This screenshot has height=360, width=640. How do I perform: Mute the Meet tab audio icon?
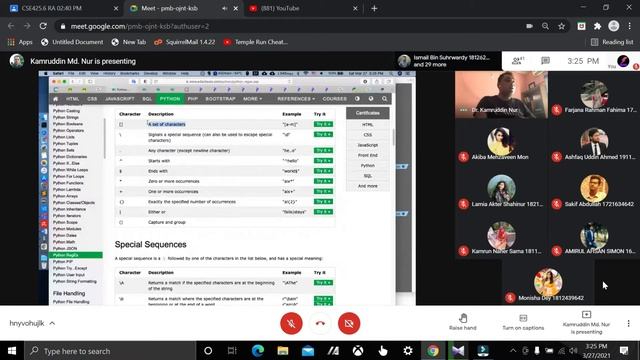[224, 8]
